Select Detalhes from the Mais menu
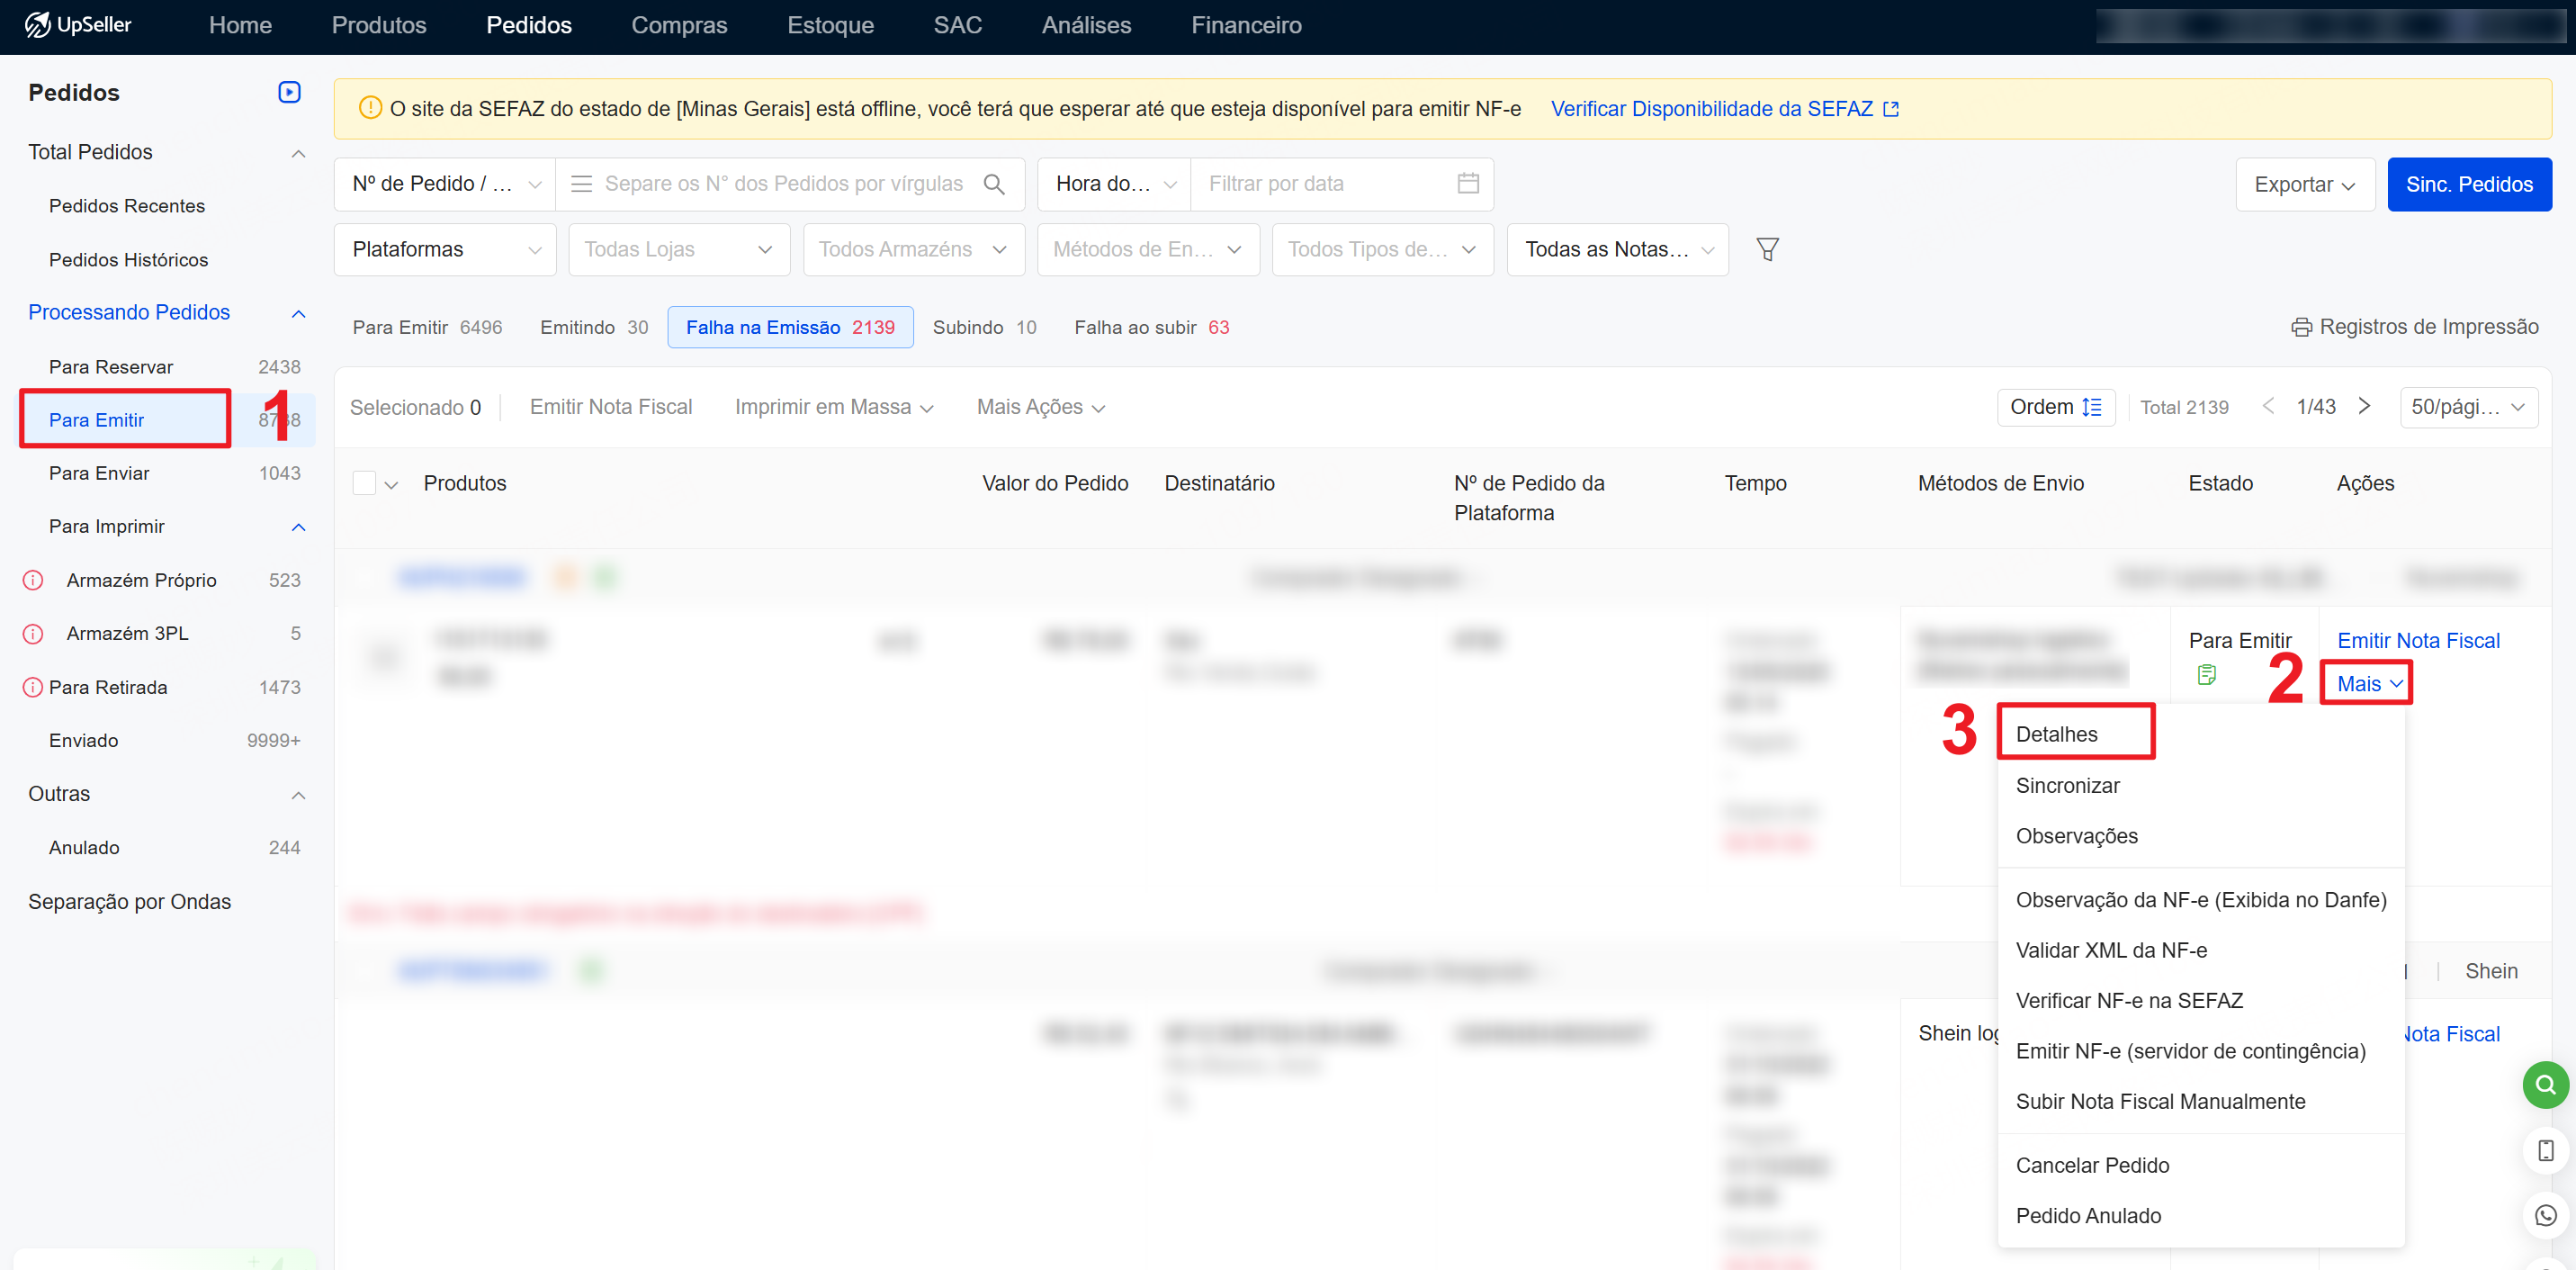The height and width of the screenshot is (1270, 2576). pos(2056,734)
